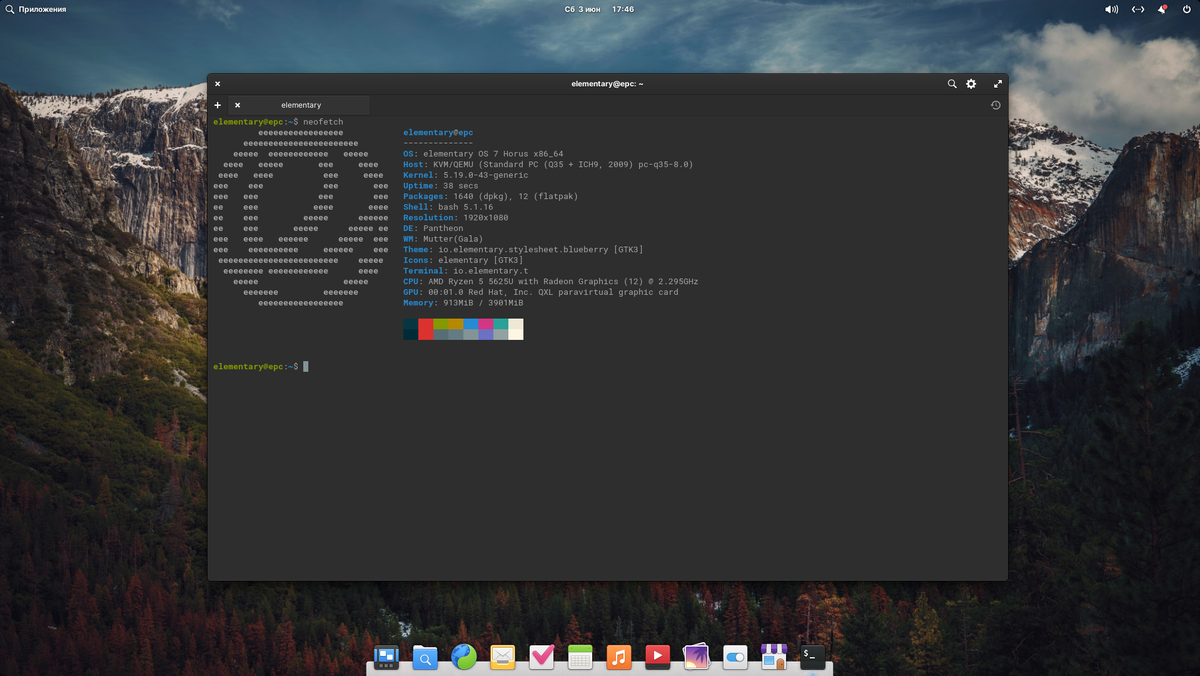
Task: Open AppCenter store icon in dock
Action: (774, 657)
